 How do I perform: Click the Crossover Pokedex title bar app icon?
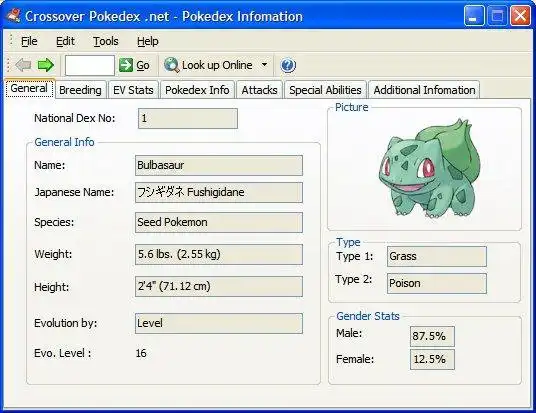click(x=14, y=16)
